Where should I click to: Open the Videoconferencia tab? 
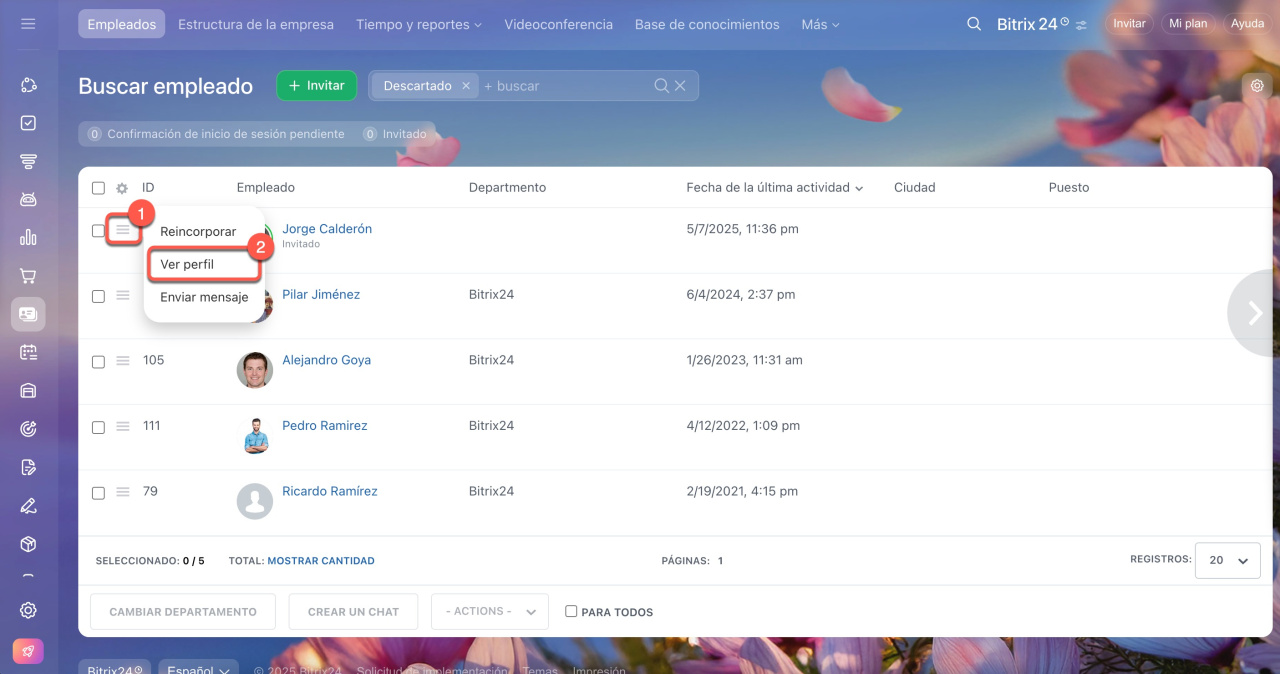click(x=558, y=24)
